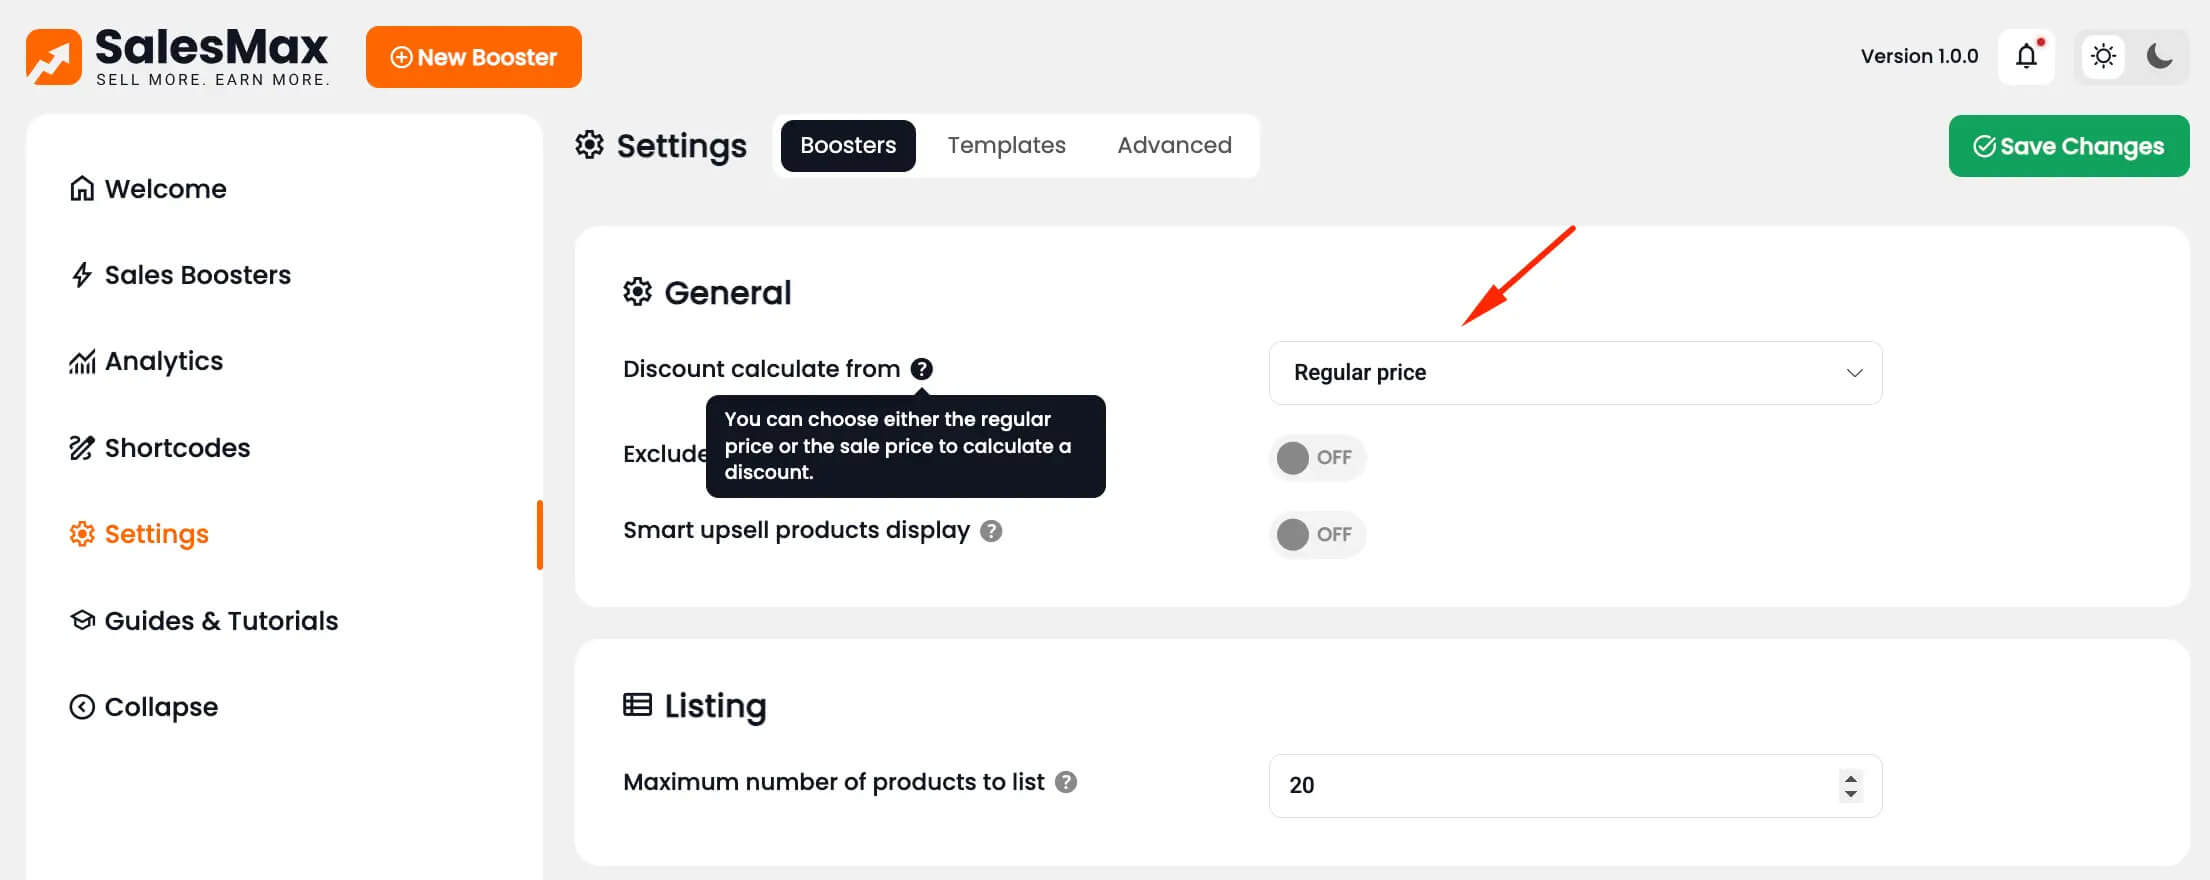
Task: Click help icon beside Smart upsell products display
Action: [x=990, y=531]
